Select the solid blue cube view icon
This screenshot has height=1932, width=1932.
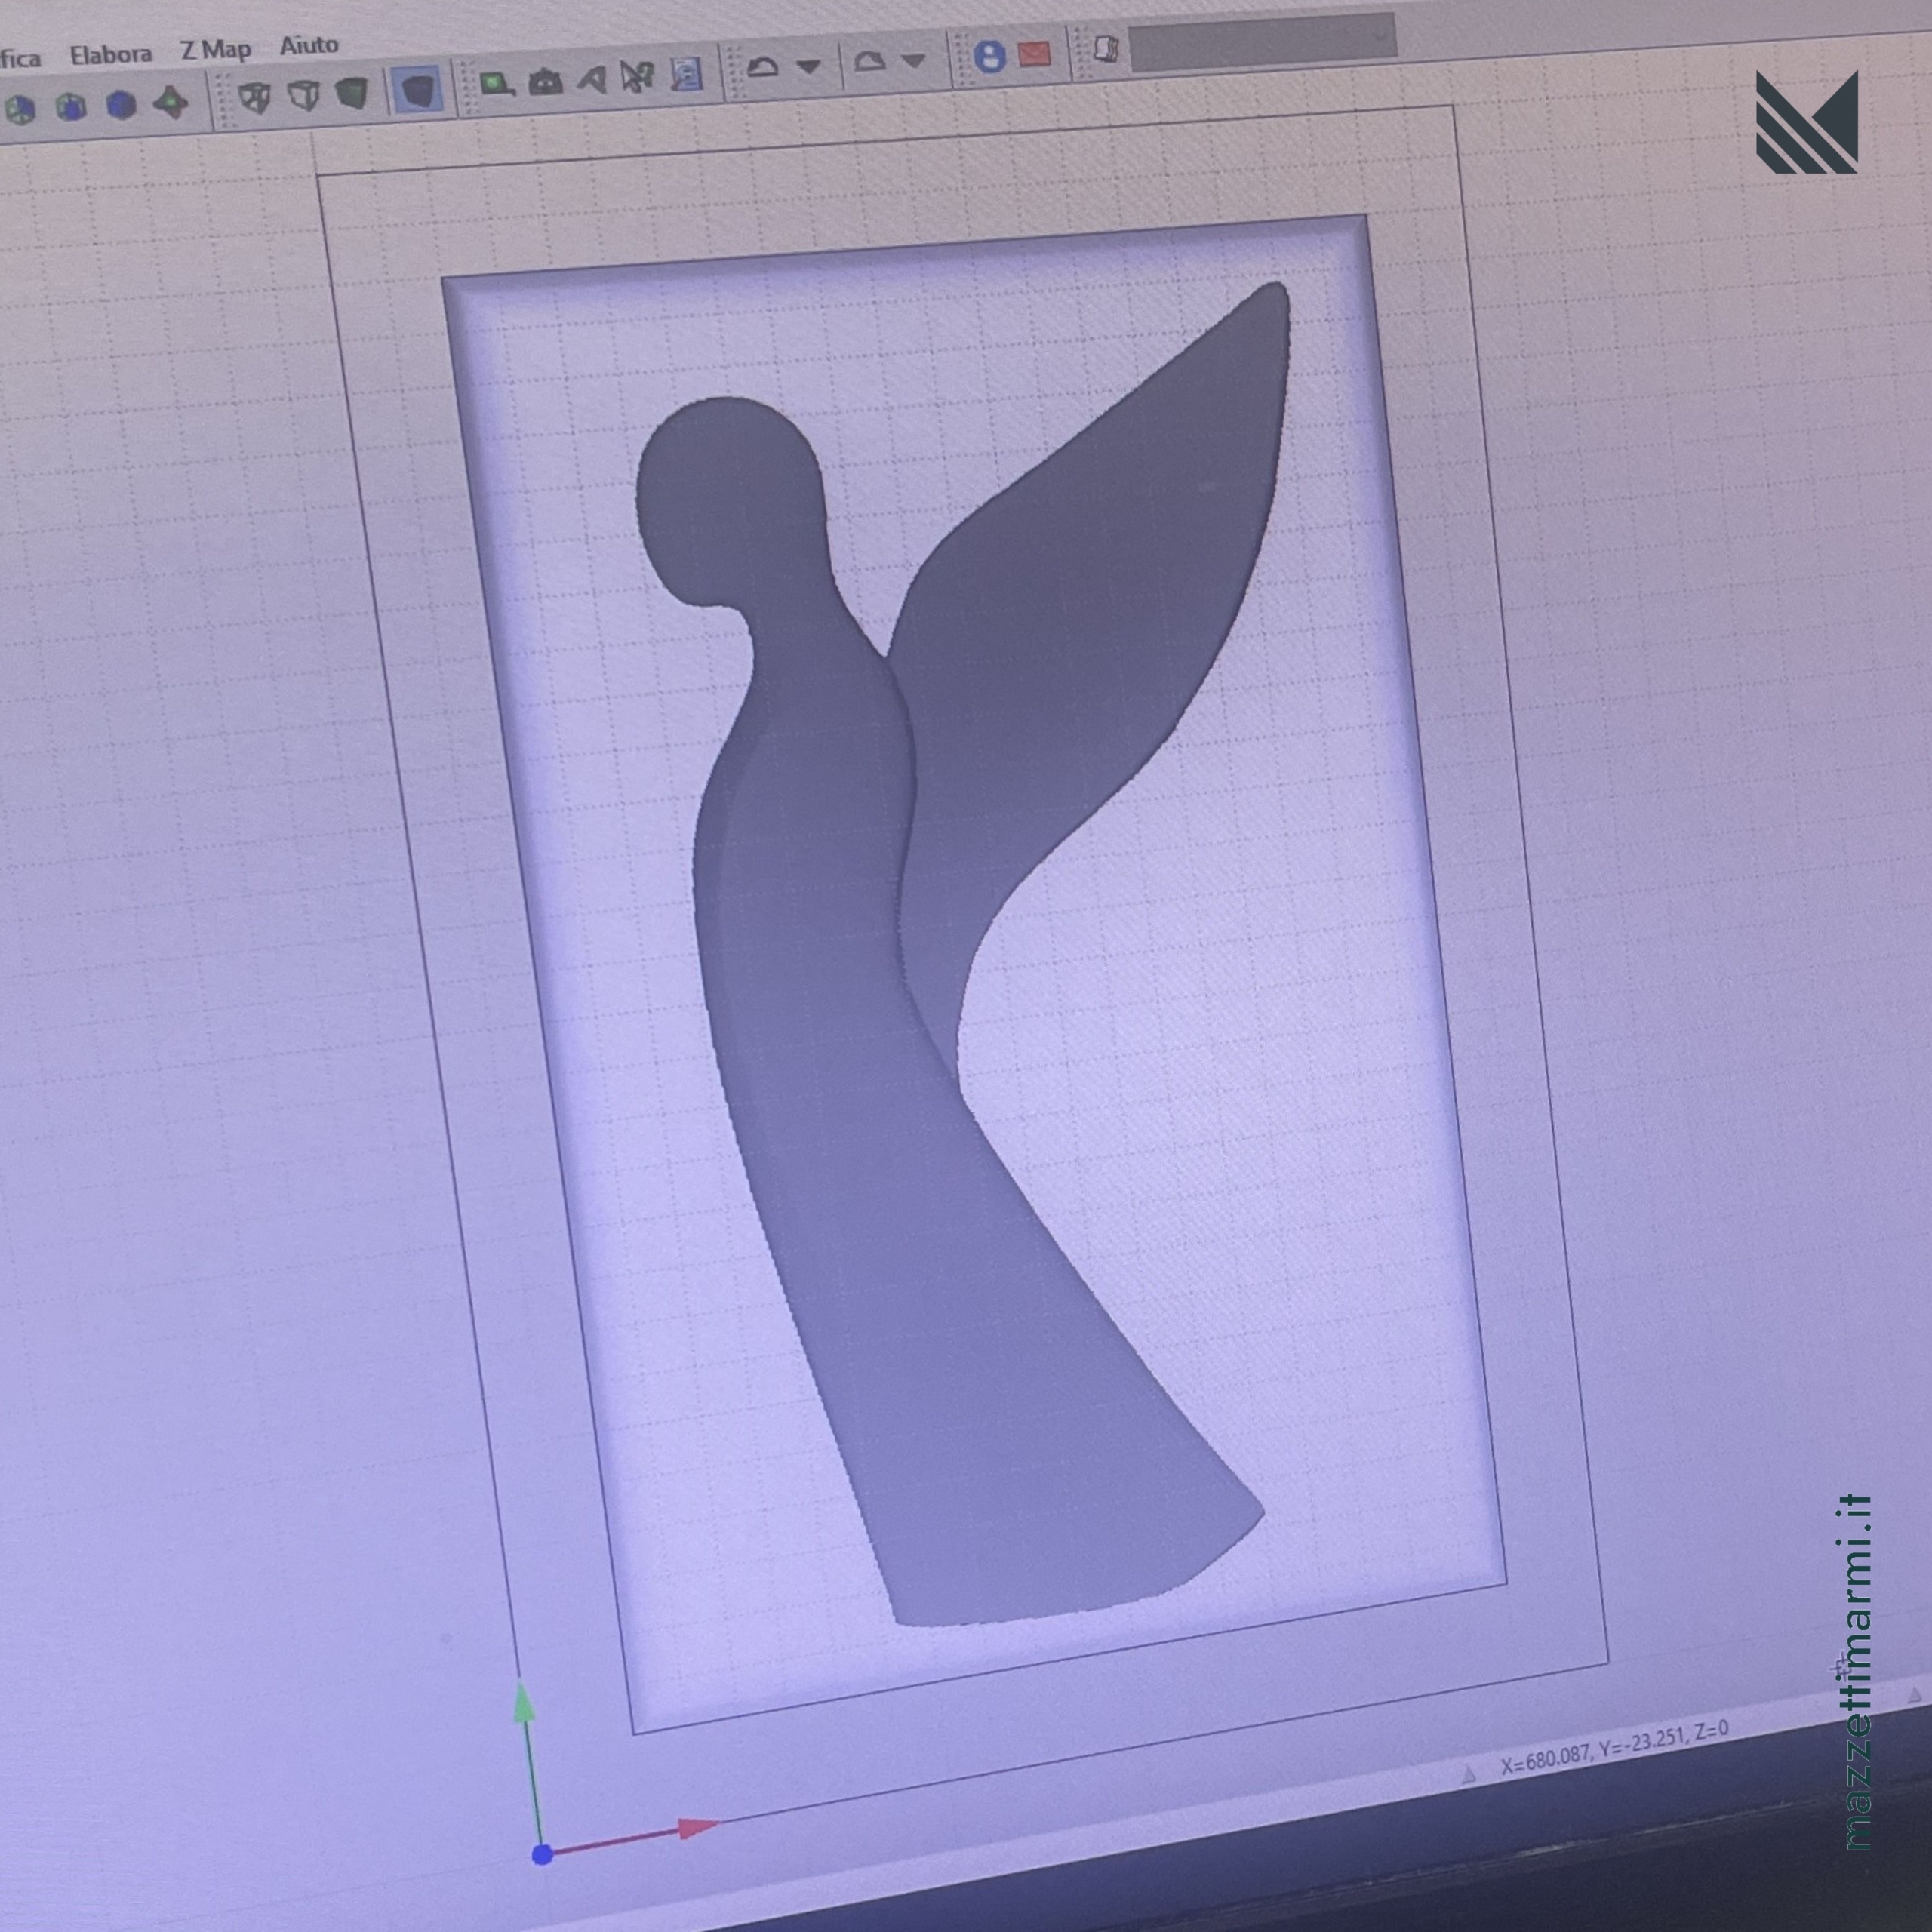coord(120,105)
